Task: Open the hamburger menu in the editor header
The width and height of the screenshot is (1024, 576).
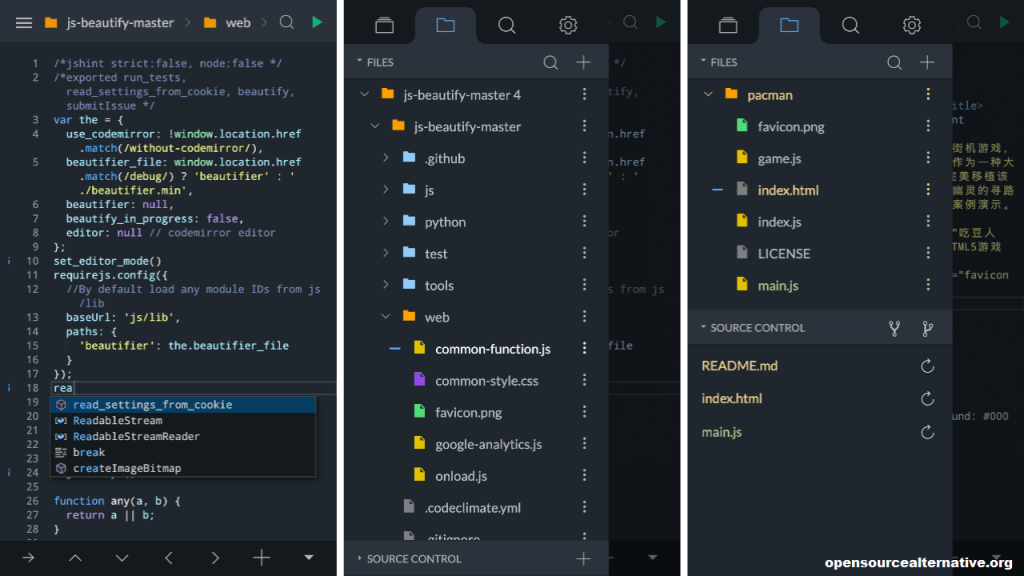Action: 24,22
